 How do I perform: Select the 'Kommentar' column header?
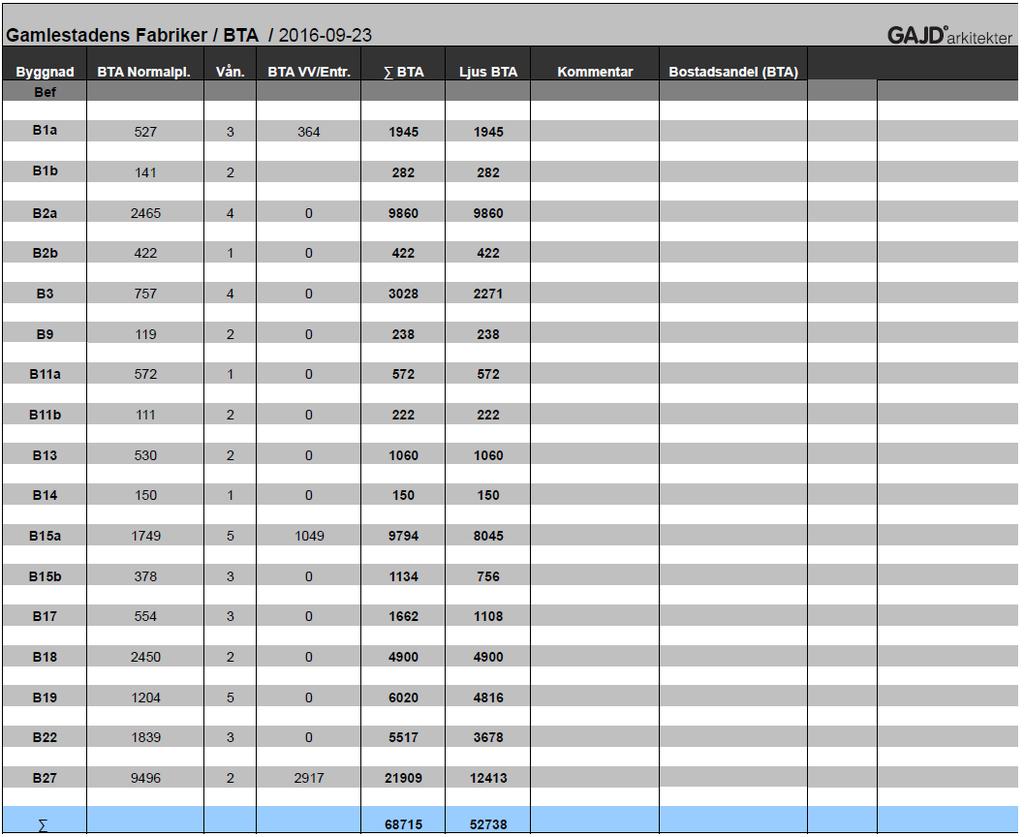click(595, 72)
